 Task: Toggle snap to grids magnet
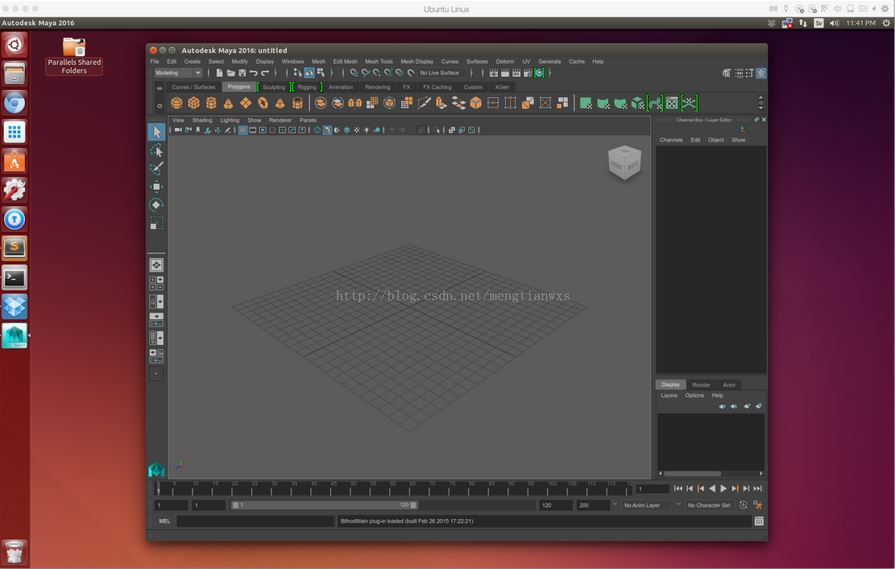354,73
